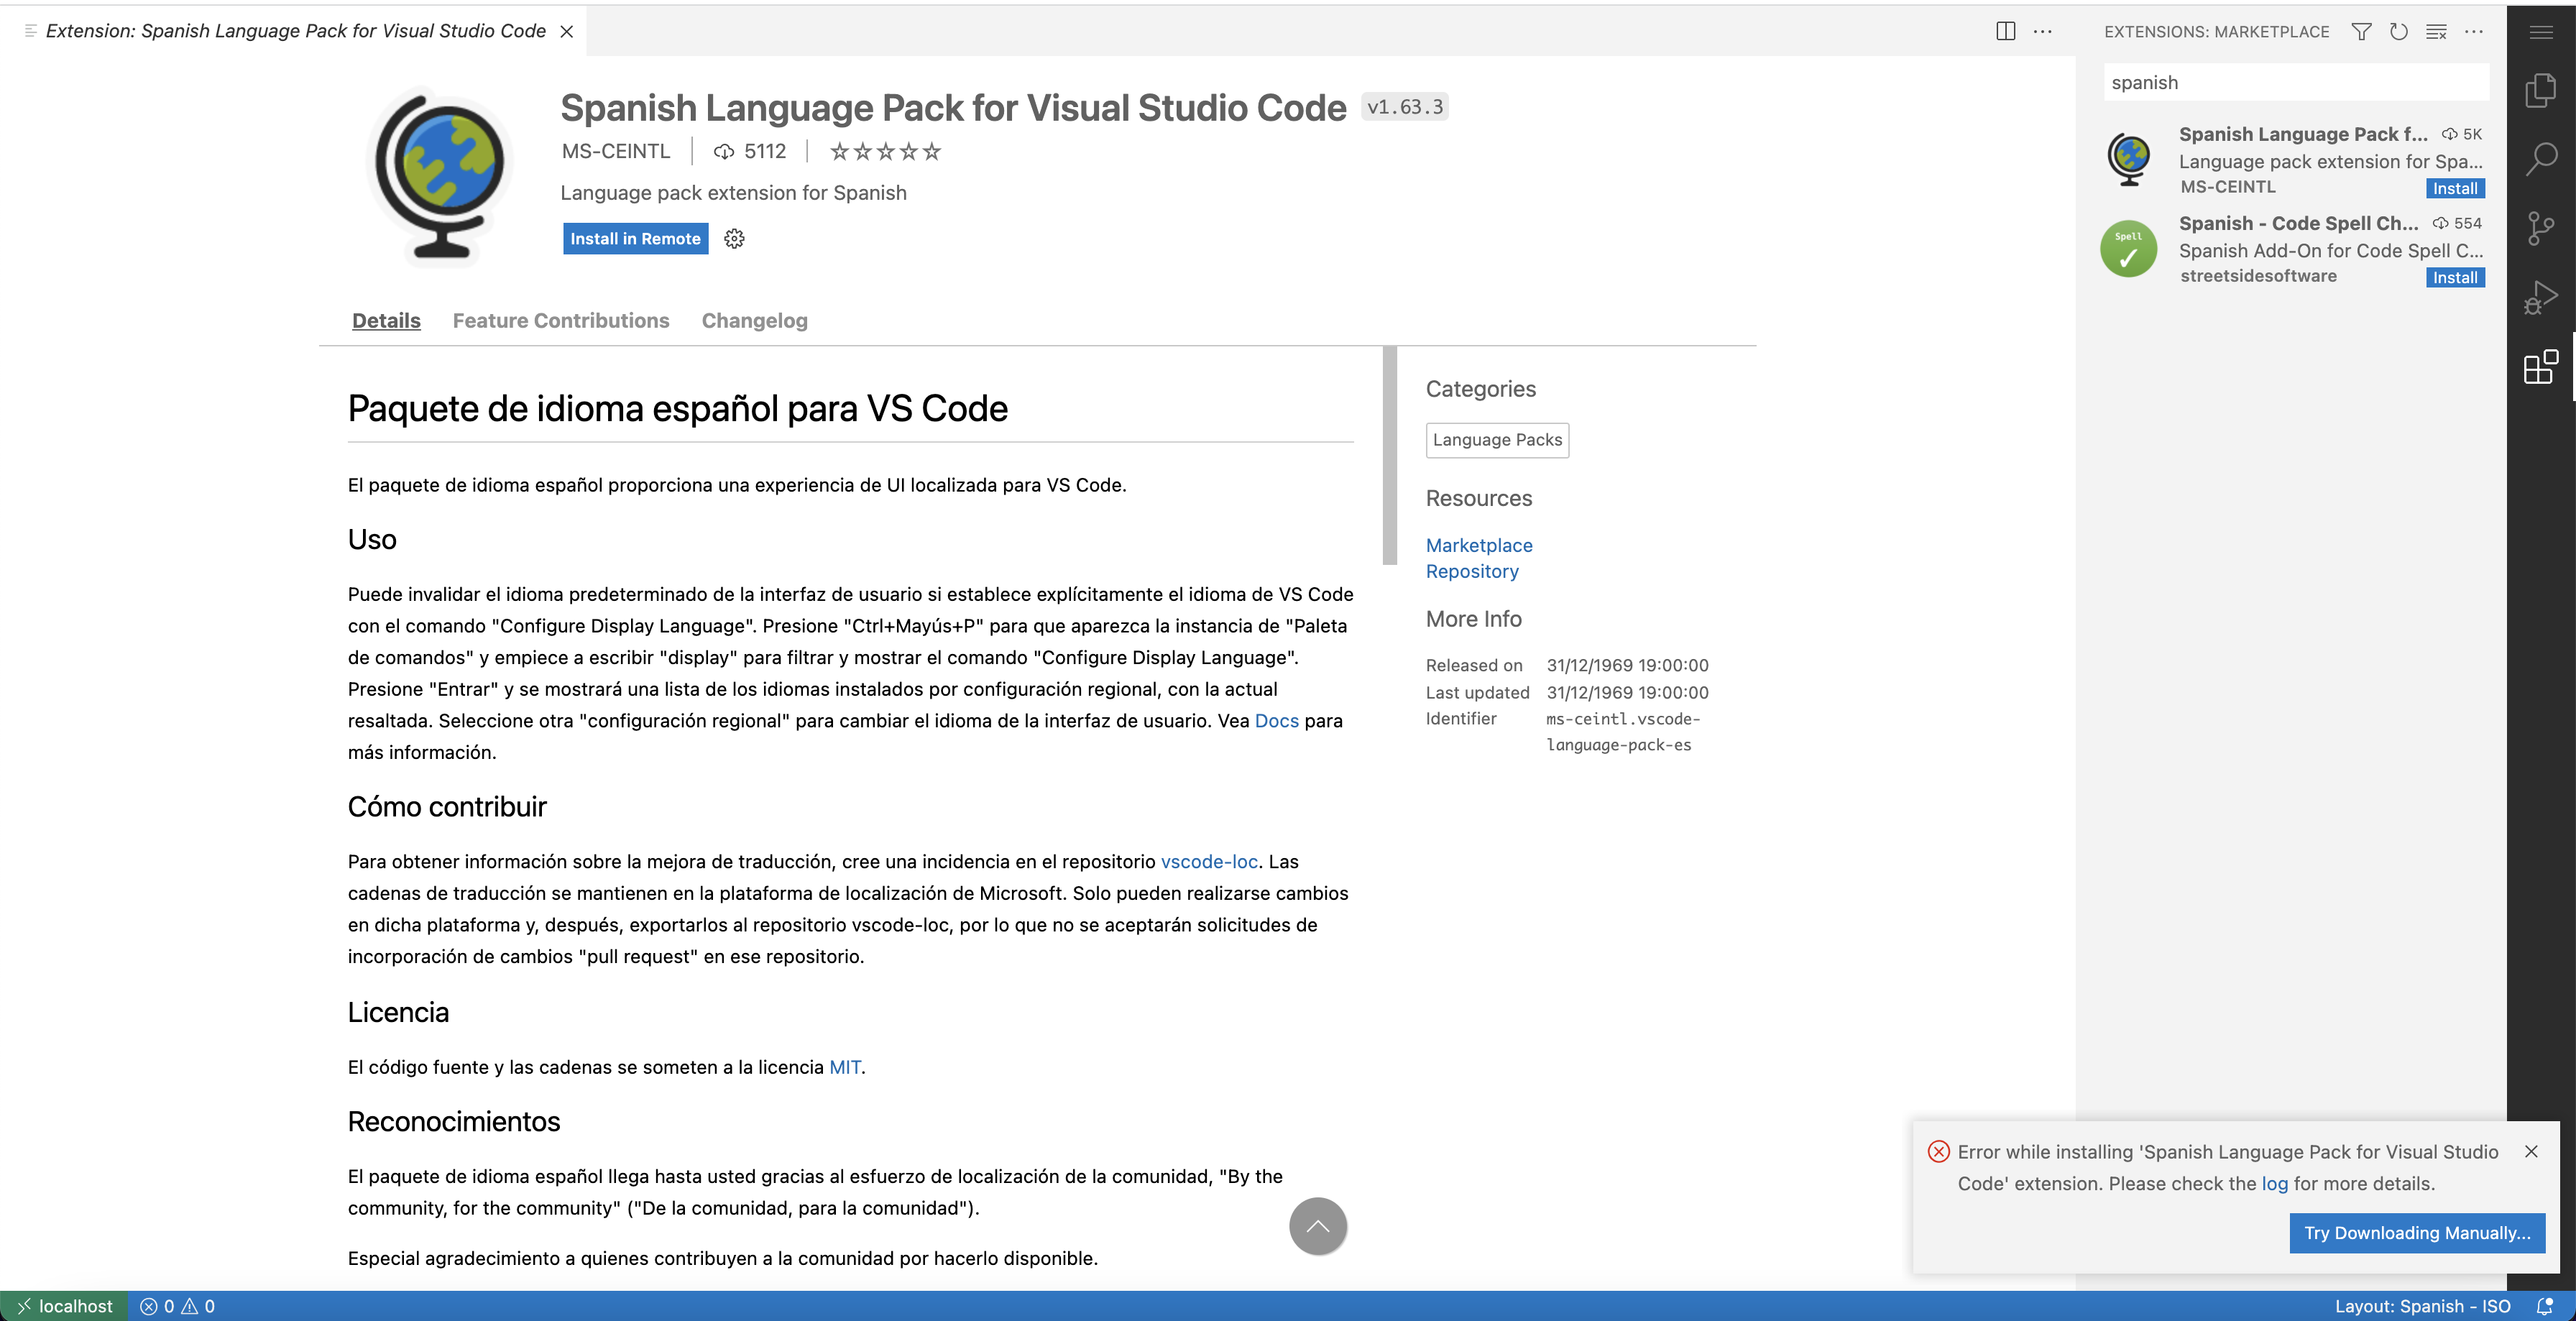This screenshot has height=1321, width=2576.
Task: Select the Extensions view icon
Action: [2541, 366]
